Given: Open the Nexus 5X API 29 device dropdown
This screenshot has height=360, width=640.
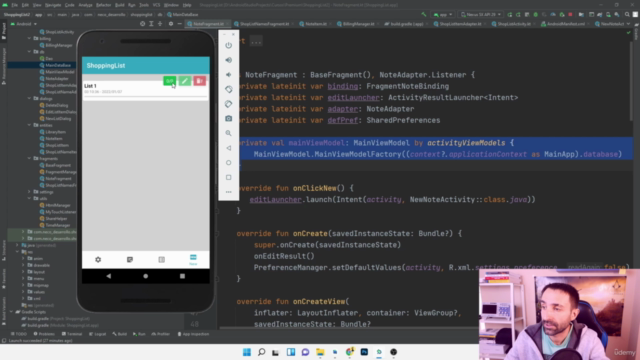Looking at the screenshot, I should pos(481,15).
